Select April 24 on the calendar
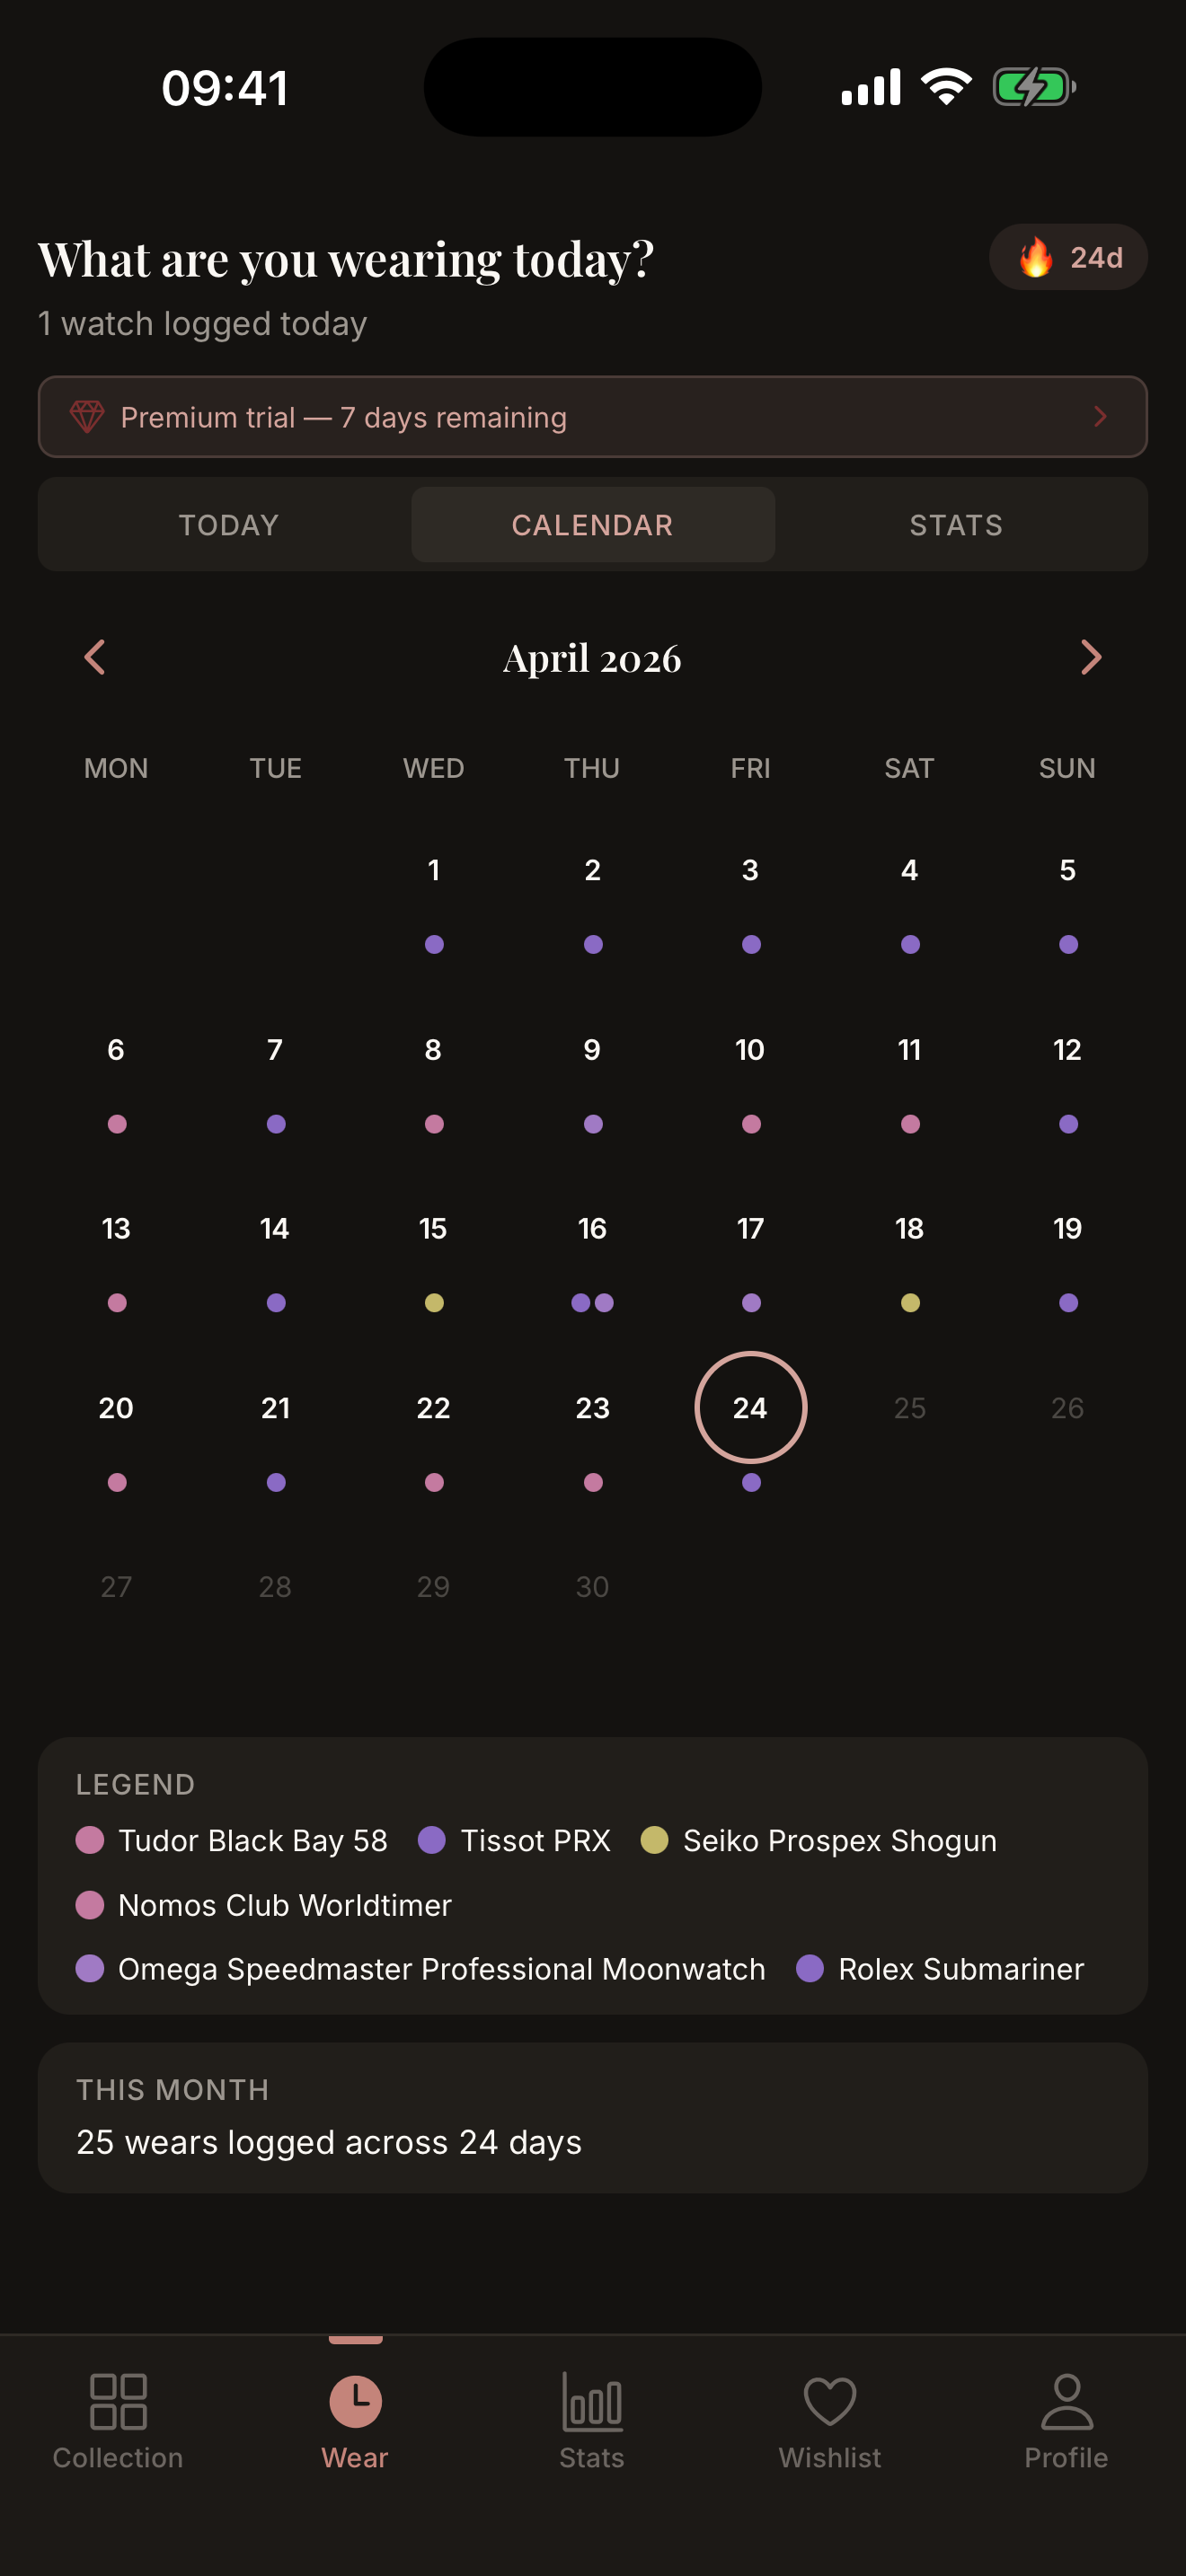 (750, 1407)
